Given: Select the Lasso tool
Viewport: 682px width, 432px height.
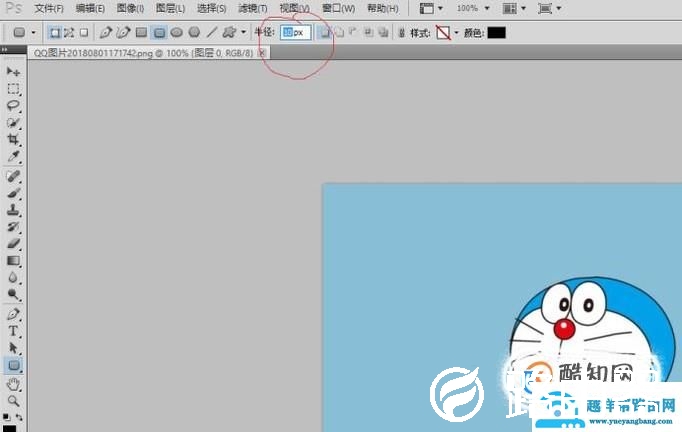Looking at the screenshot, I should 14,105.
